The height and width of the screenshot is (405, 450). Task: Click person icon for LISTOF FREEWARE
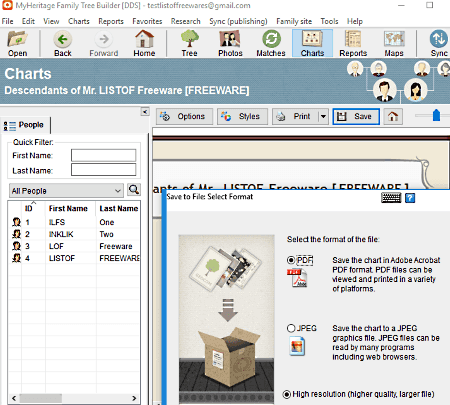pos(16,258)
